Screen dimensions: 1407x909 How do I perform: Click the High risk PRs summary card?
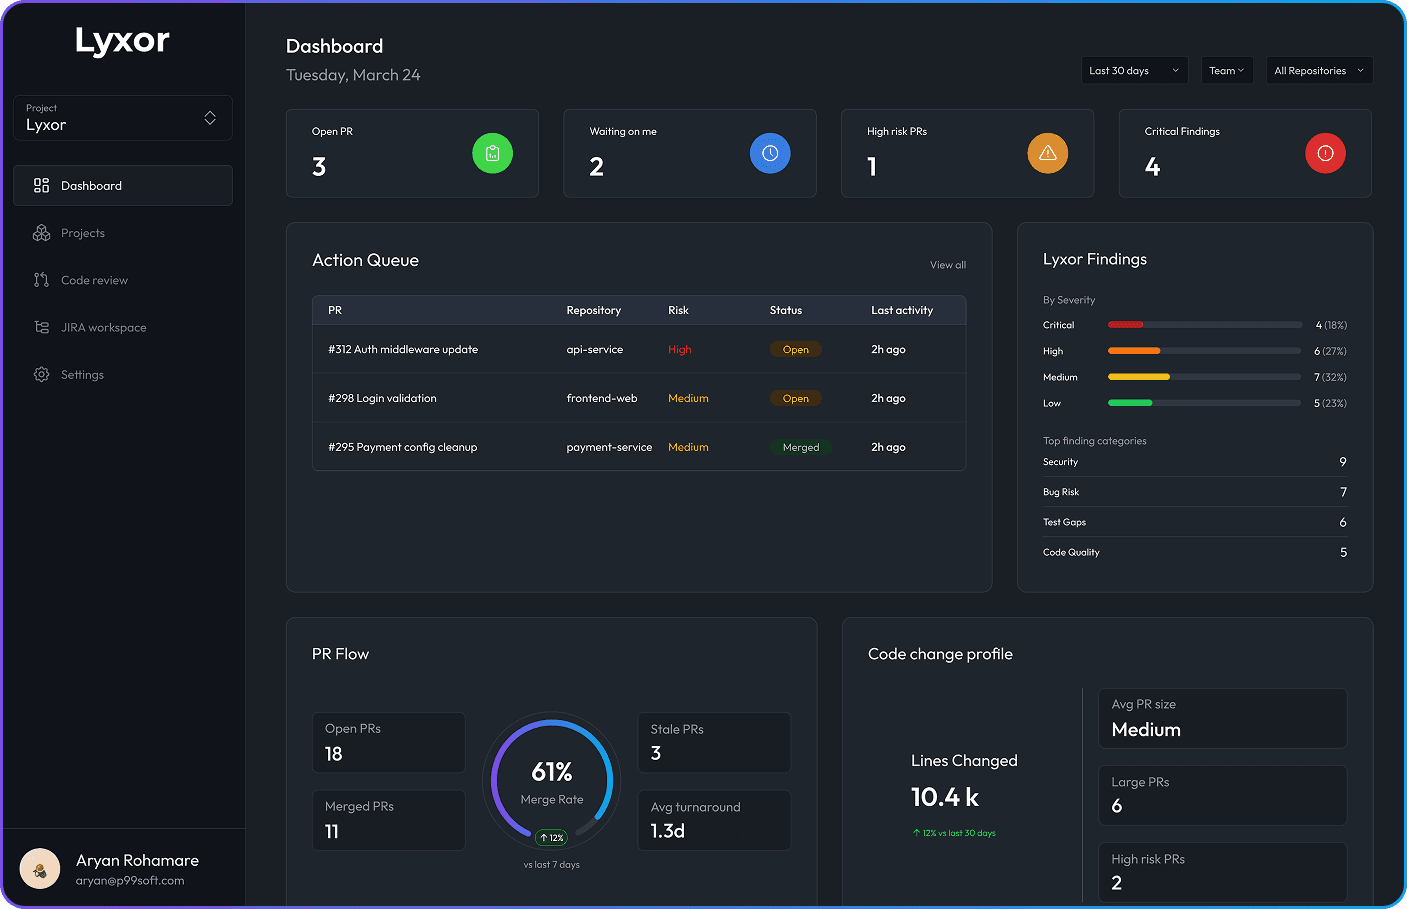click(x=967, y=153)
